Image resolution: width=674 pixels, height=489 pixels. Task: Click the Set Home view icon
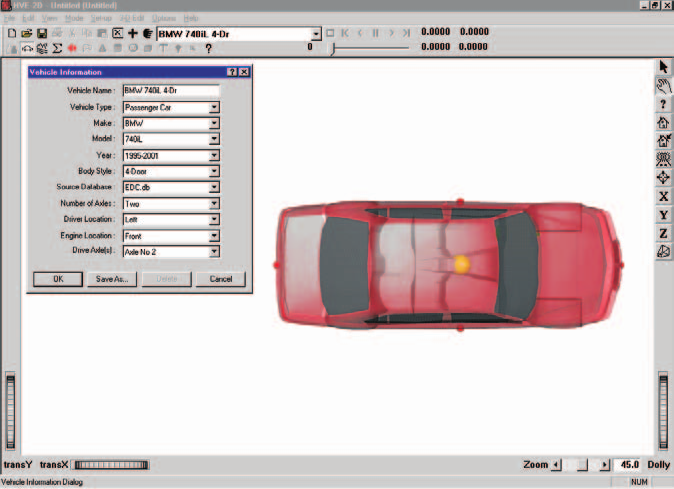pos(663,141)
